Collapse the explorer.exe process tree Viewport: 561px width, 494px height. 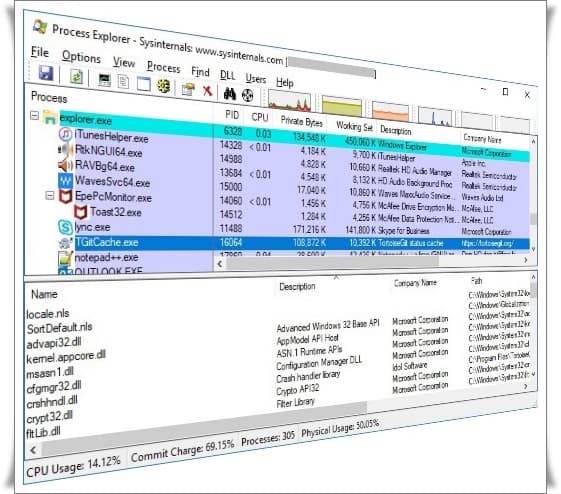point(34,116)
